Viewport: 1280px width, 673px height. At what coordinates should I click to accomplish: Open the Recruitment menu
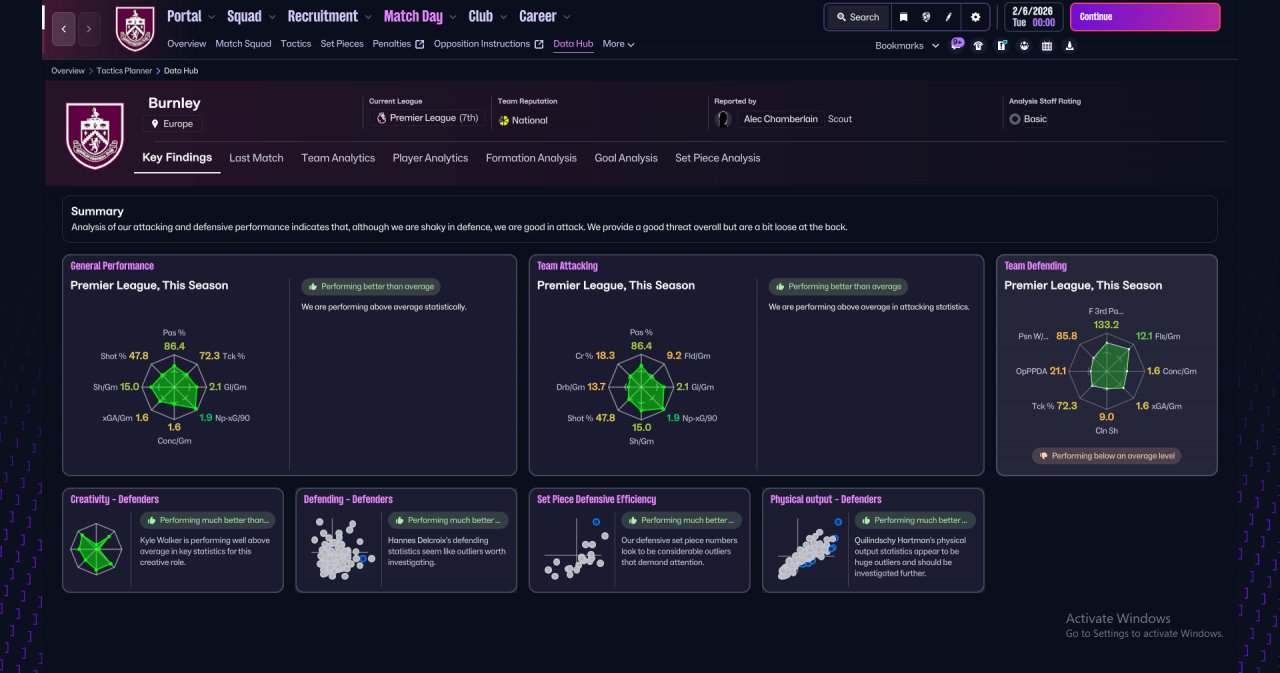(x=322, y=16)
